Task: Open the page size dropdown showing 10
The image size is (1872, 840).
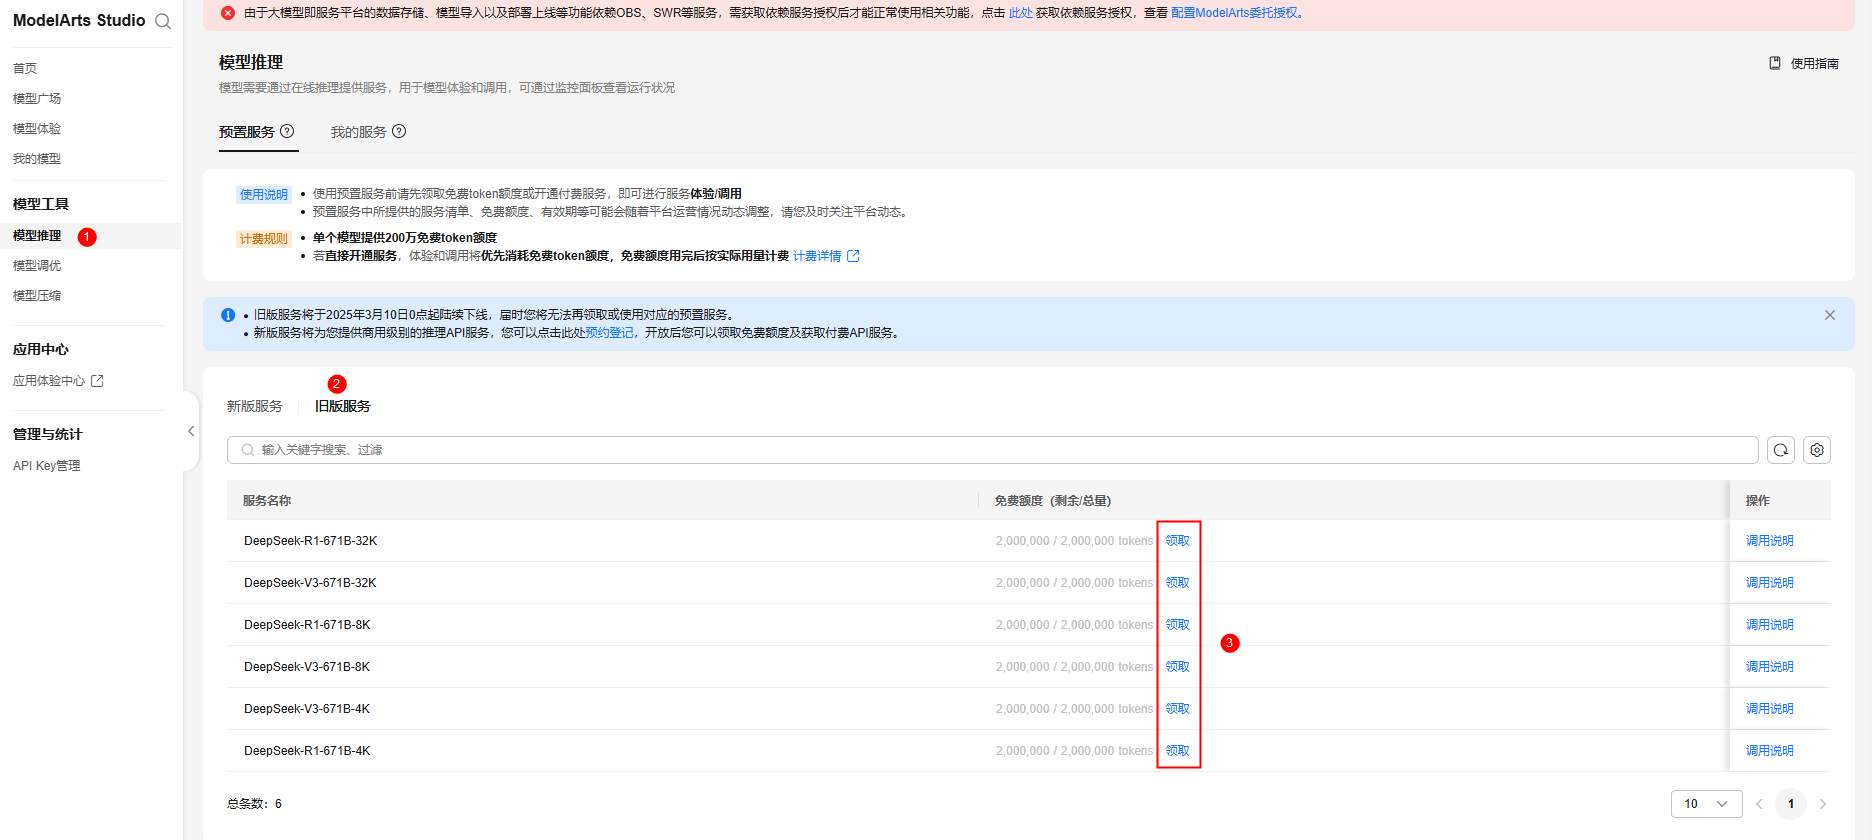Action: (1706, 804)
